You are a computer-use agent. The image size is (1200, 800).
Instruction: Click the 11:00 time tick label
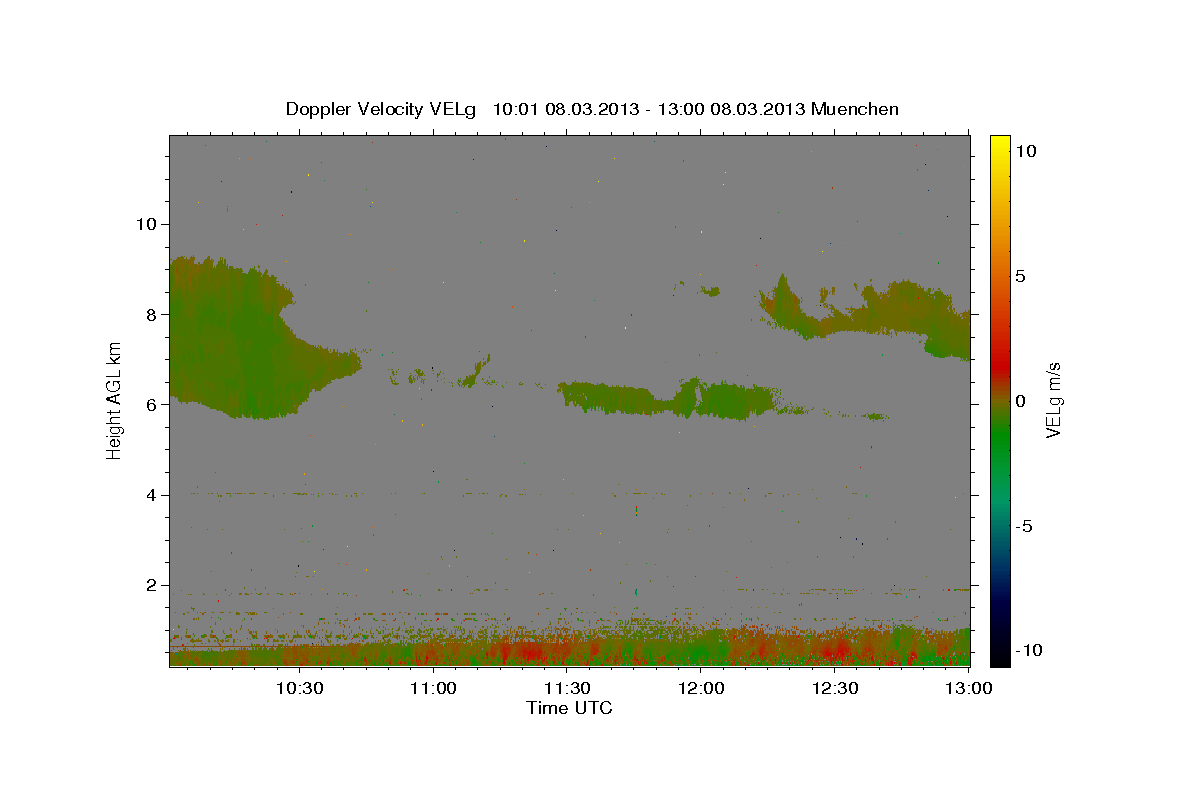coord(434,688)
